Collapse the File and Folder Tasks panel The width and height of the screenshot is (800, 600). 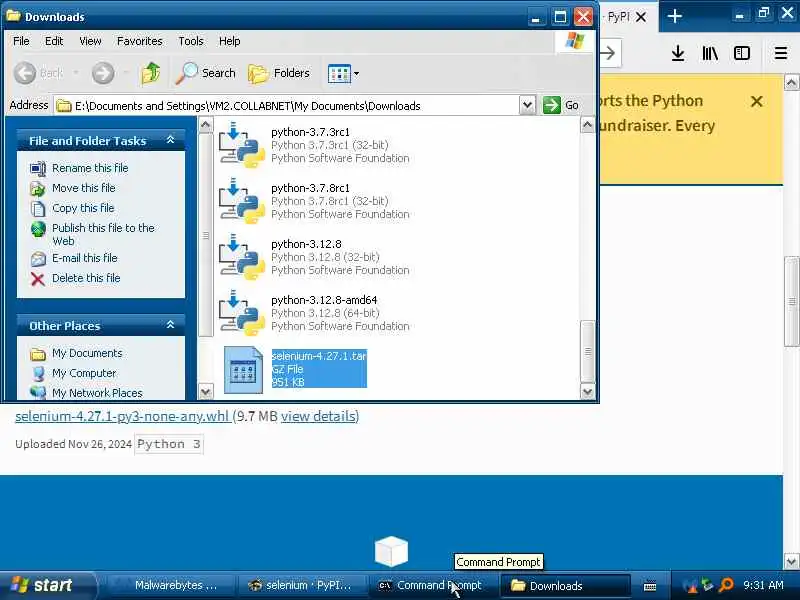[x=170, y=140]
